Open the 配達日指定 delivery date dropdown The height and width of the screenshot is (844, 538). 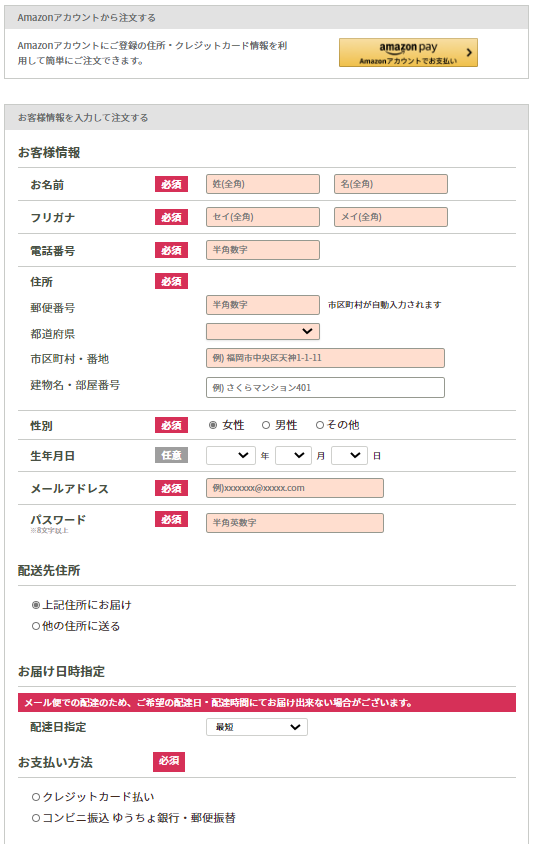click(x=257, y=727)
